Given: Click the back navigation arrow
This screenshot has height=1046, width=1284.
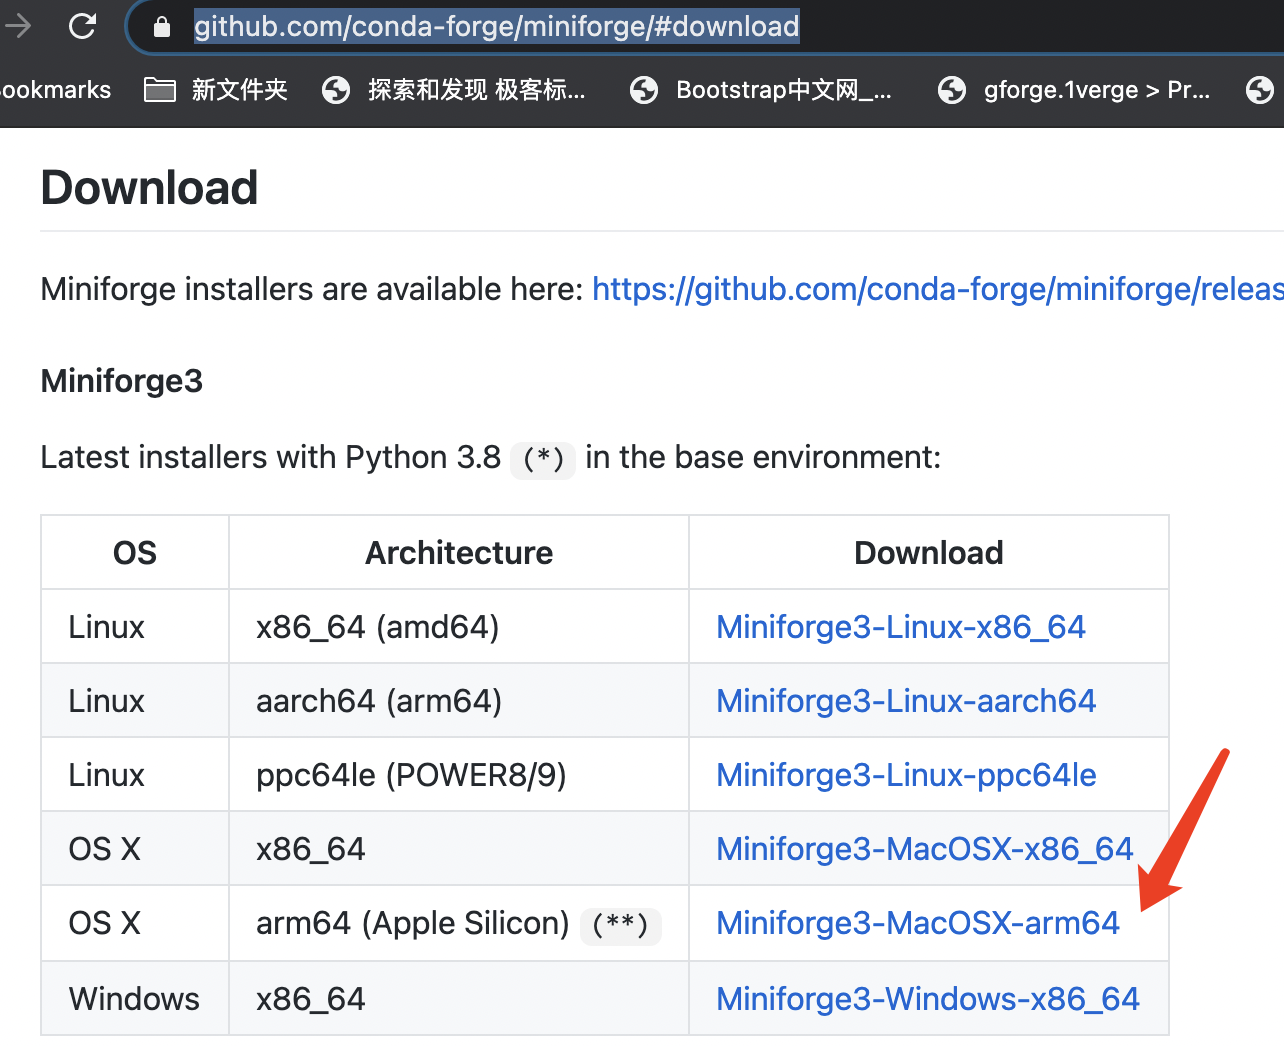Looking at the screenshot, I should [x=18, y=26].
